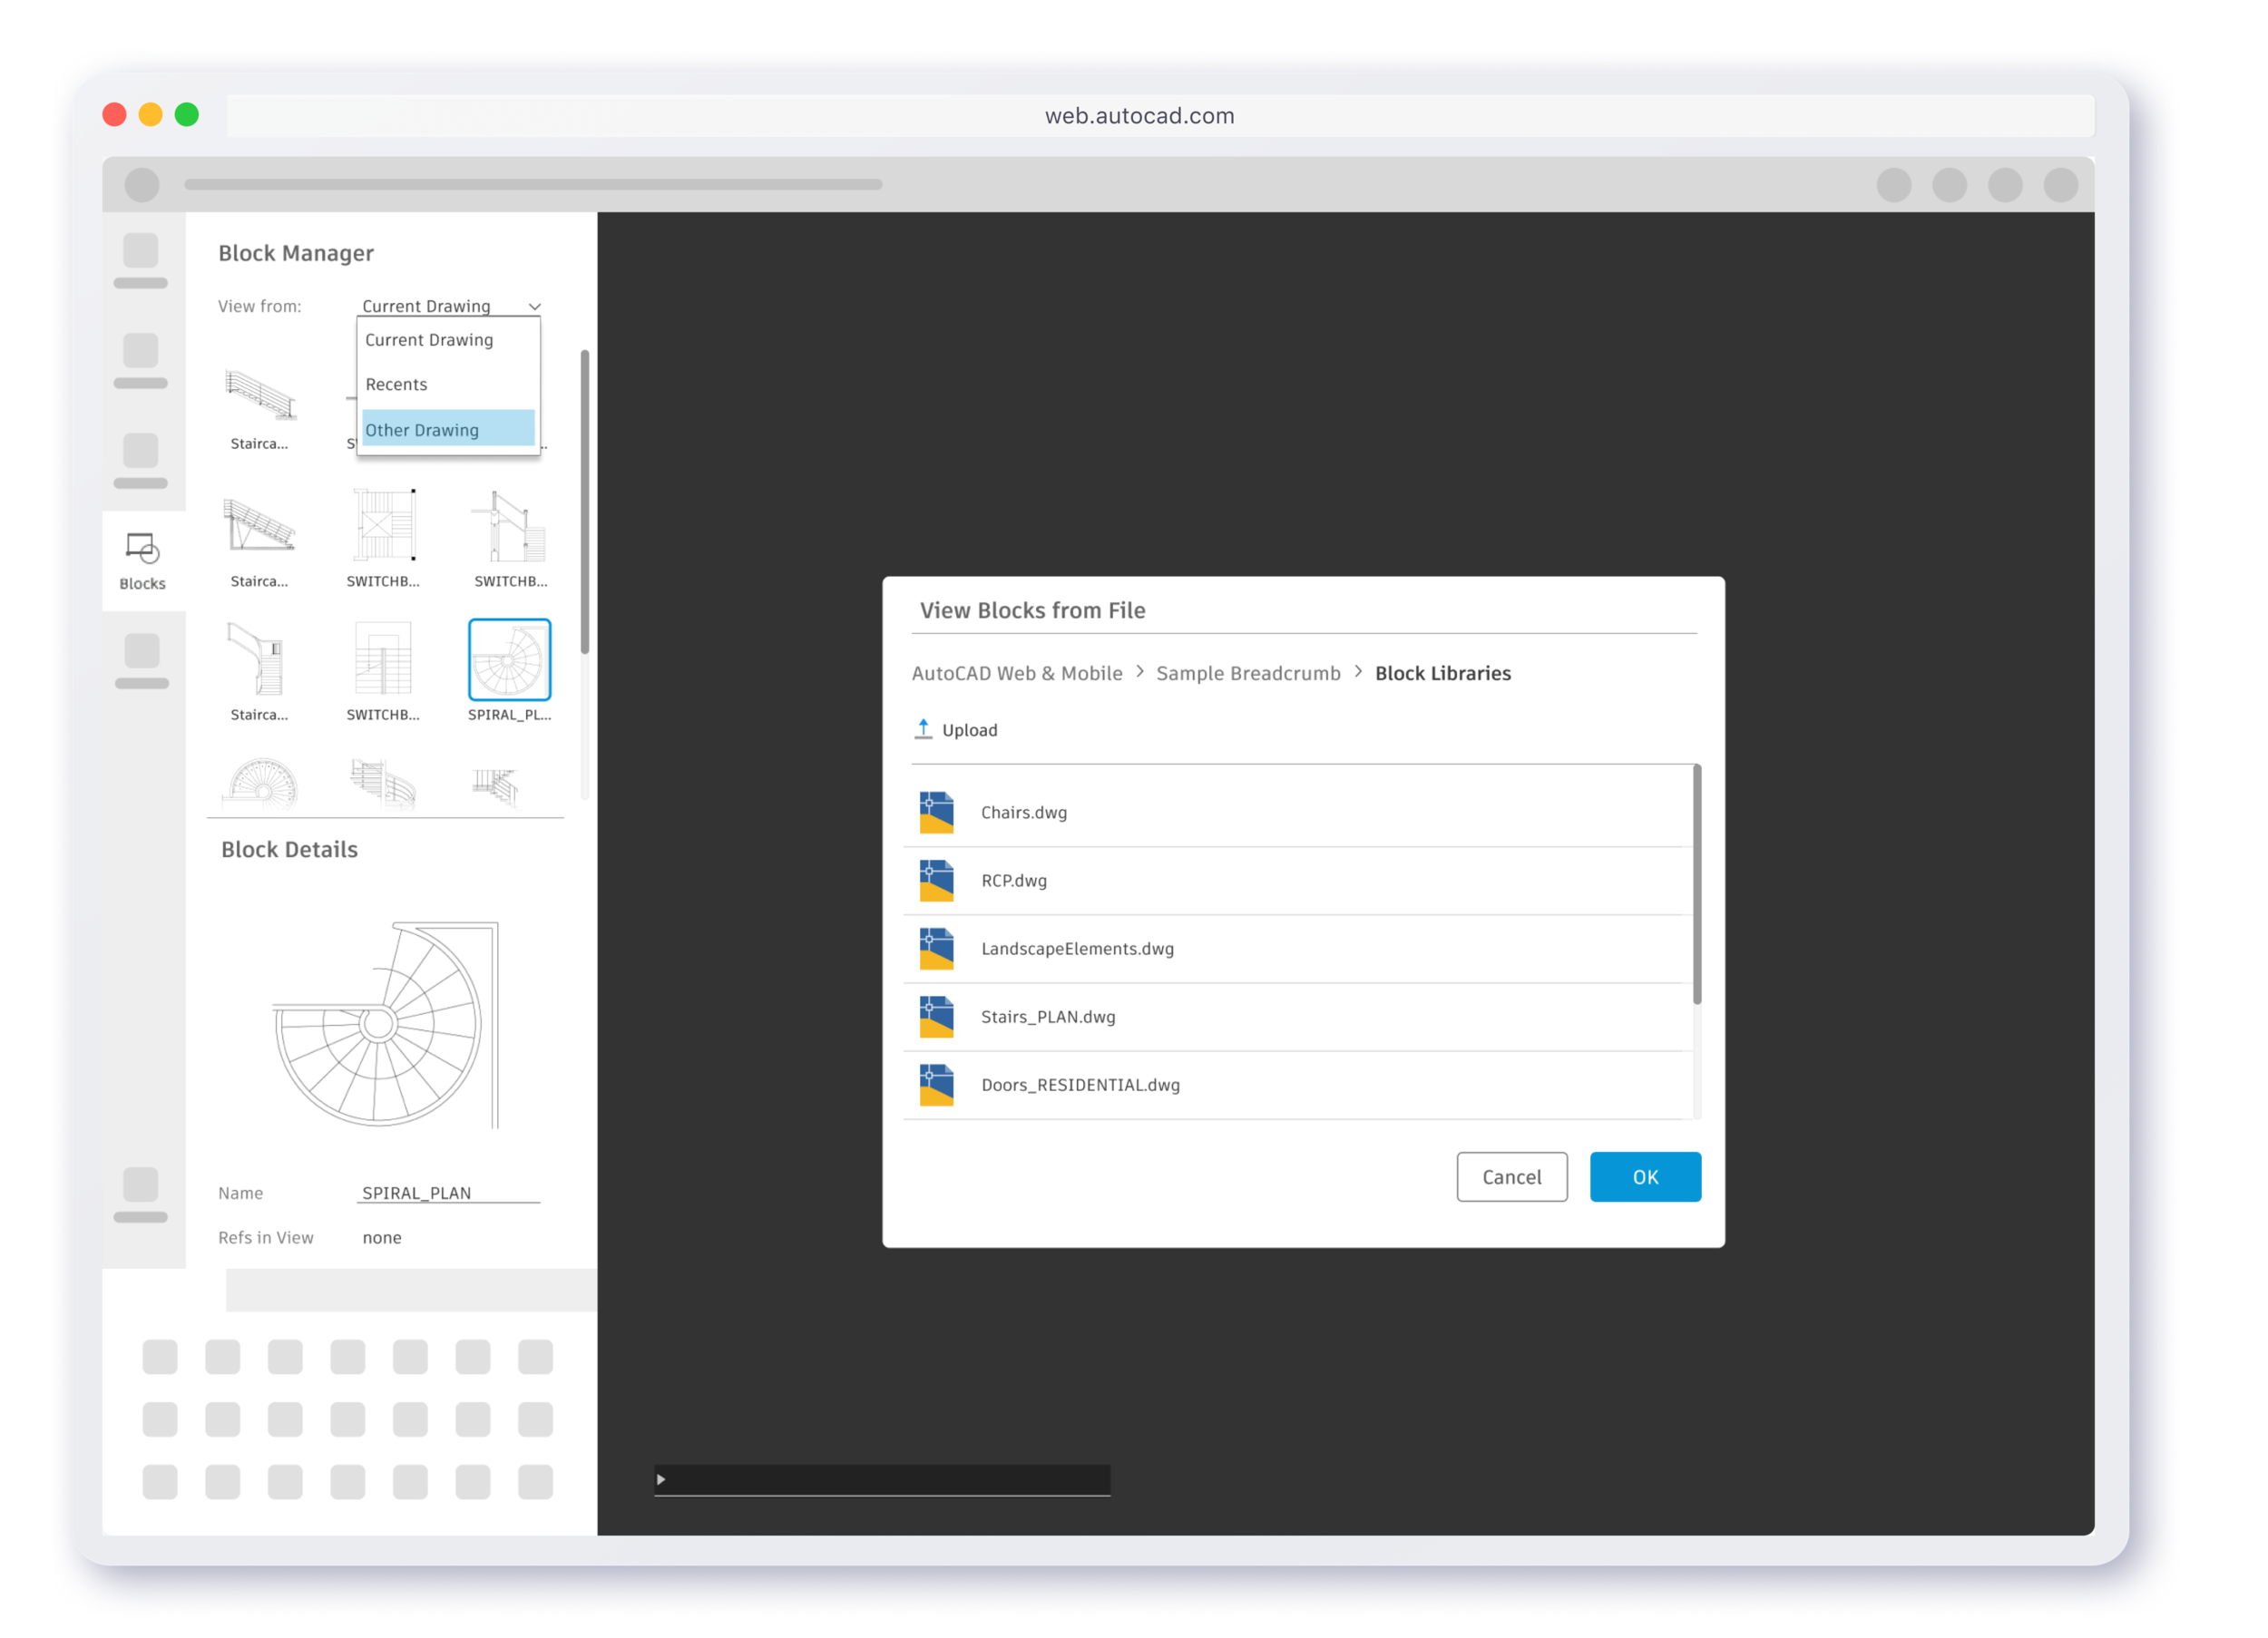Select the Chairs.dwg file icon
Image resolution: width=2268 pixels, height=1638 pixels.
[937, 812]
